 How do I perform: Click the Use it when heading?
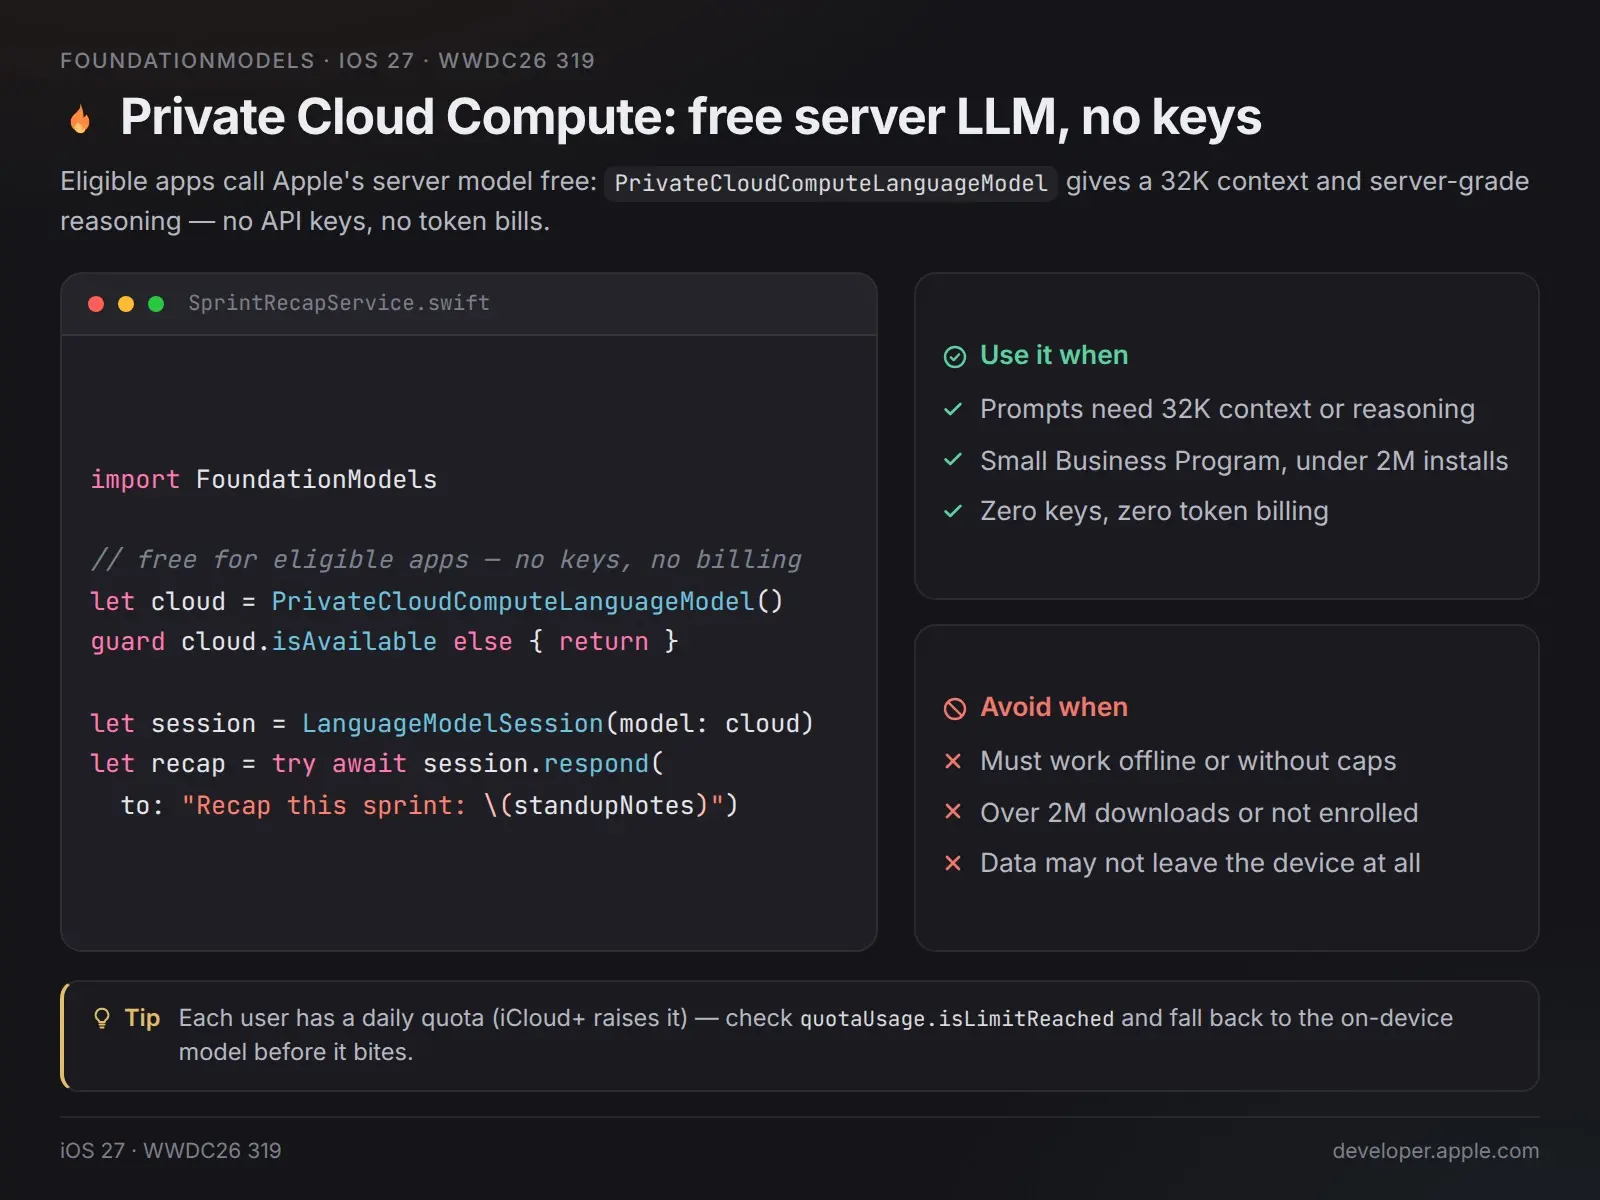pos(1054,355)
